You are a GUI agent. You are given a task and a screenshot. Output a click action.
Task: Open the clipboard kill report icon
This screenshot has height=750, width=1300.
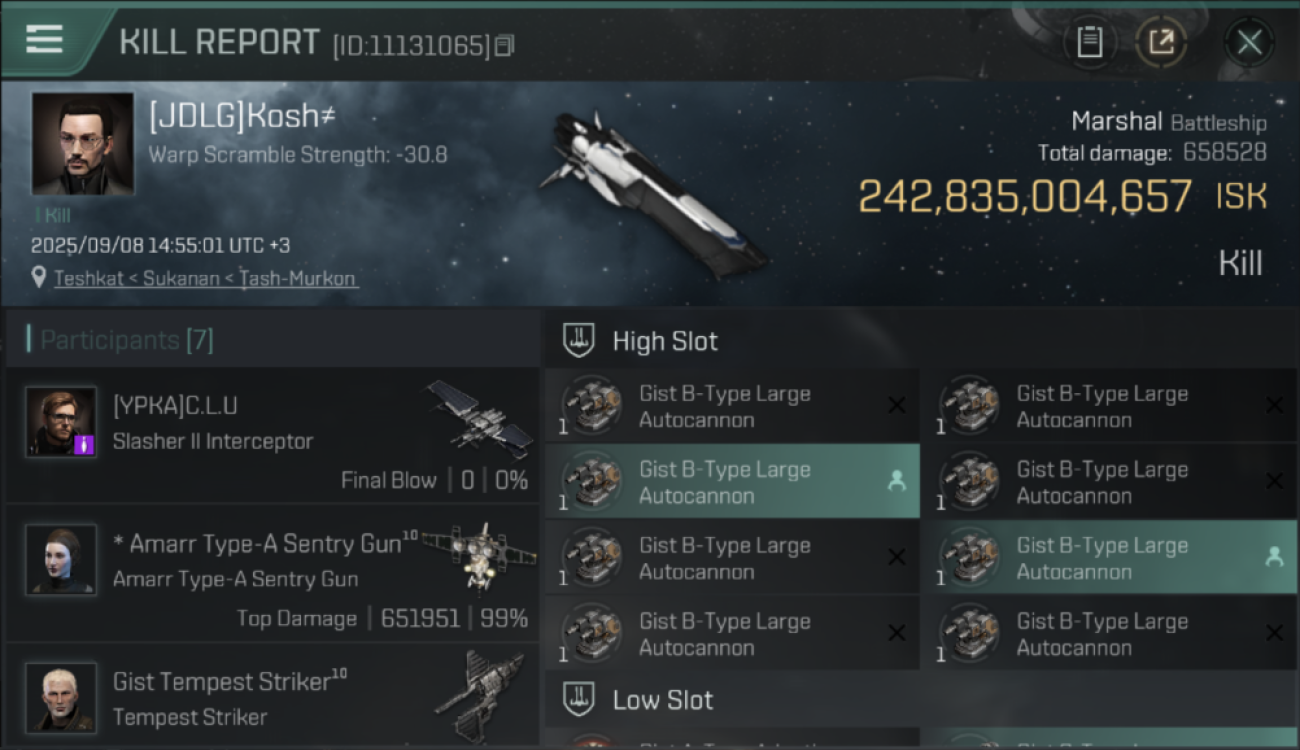pos(1089,42)
